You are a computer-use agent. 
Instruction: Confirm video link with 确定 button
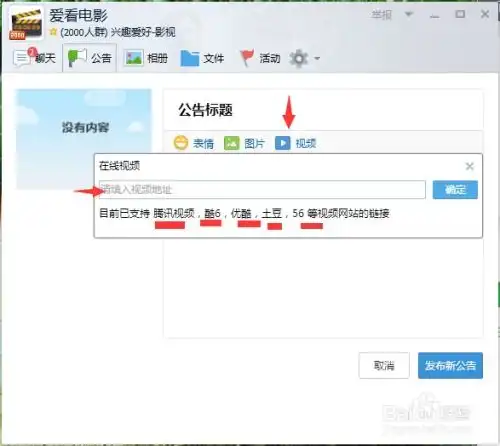click(x=455, y=190)
